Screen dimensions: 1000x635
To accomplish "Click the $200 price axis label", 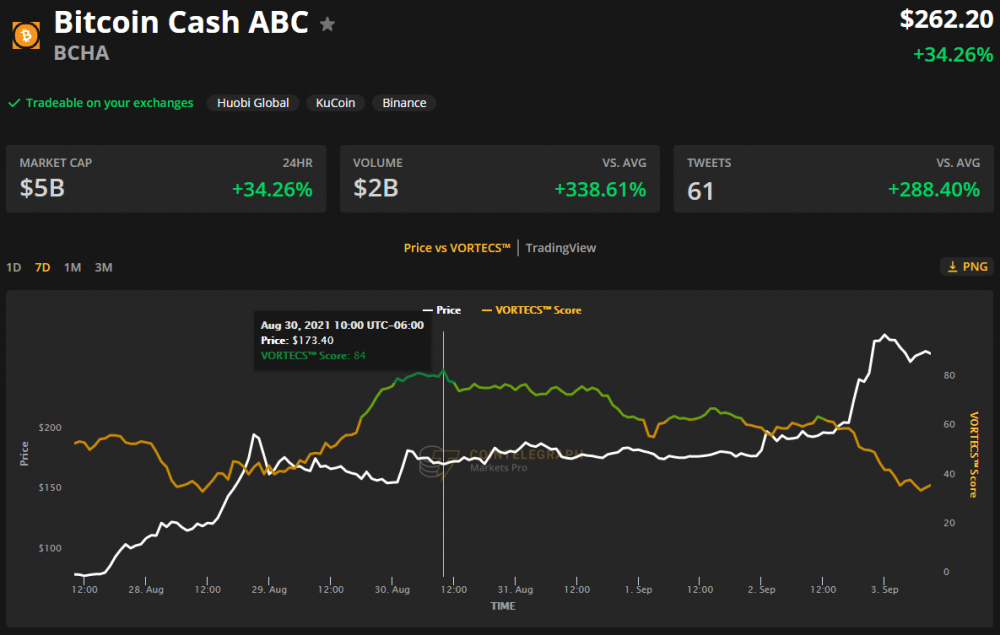I will point(50,427).
